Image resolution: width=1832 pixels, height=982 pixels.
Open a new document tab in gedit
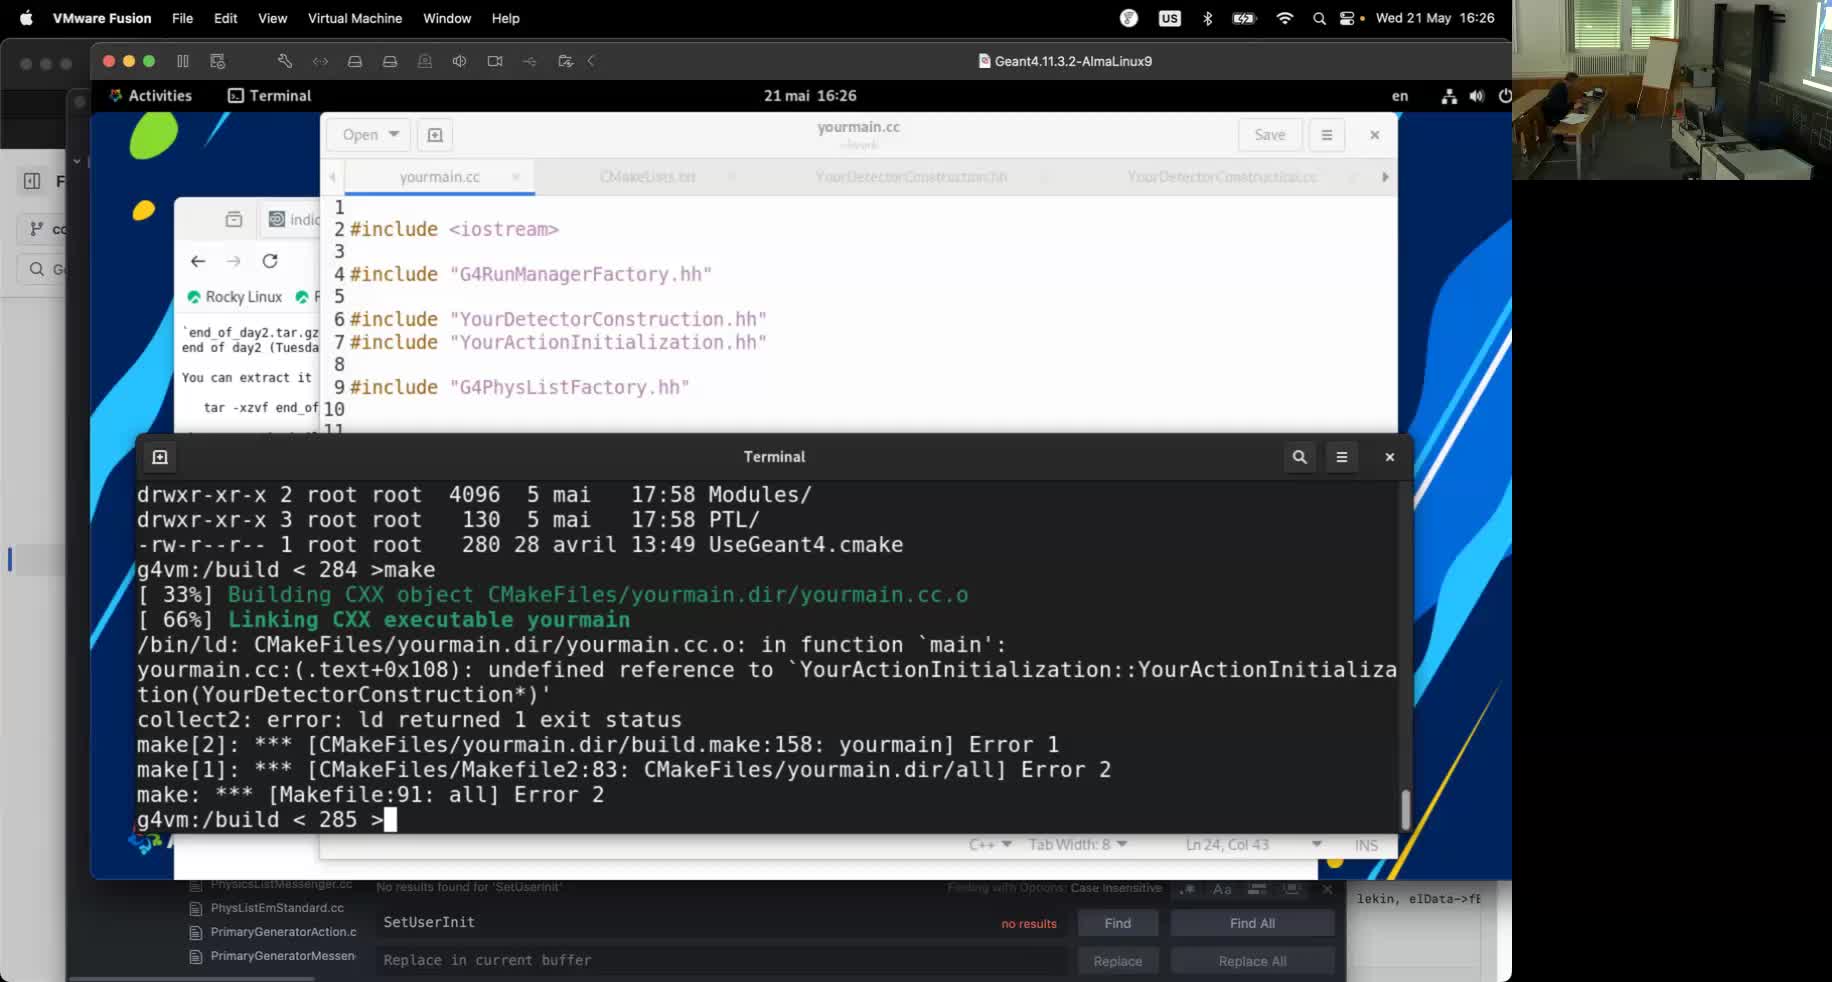coord(434,134)
